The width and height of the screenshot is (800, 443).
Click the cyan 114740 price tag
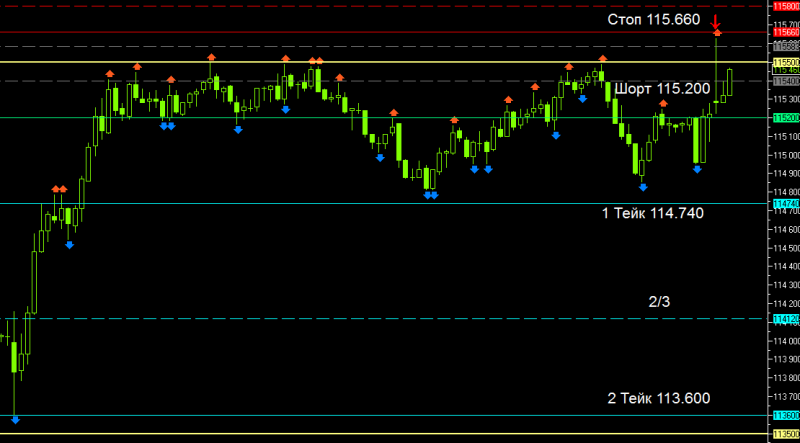(x=786, y=203)
